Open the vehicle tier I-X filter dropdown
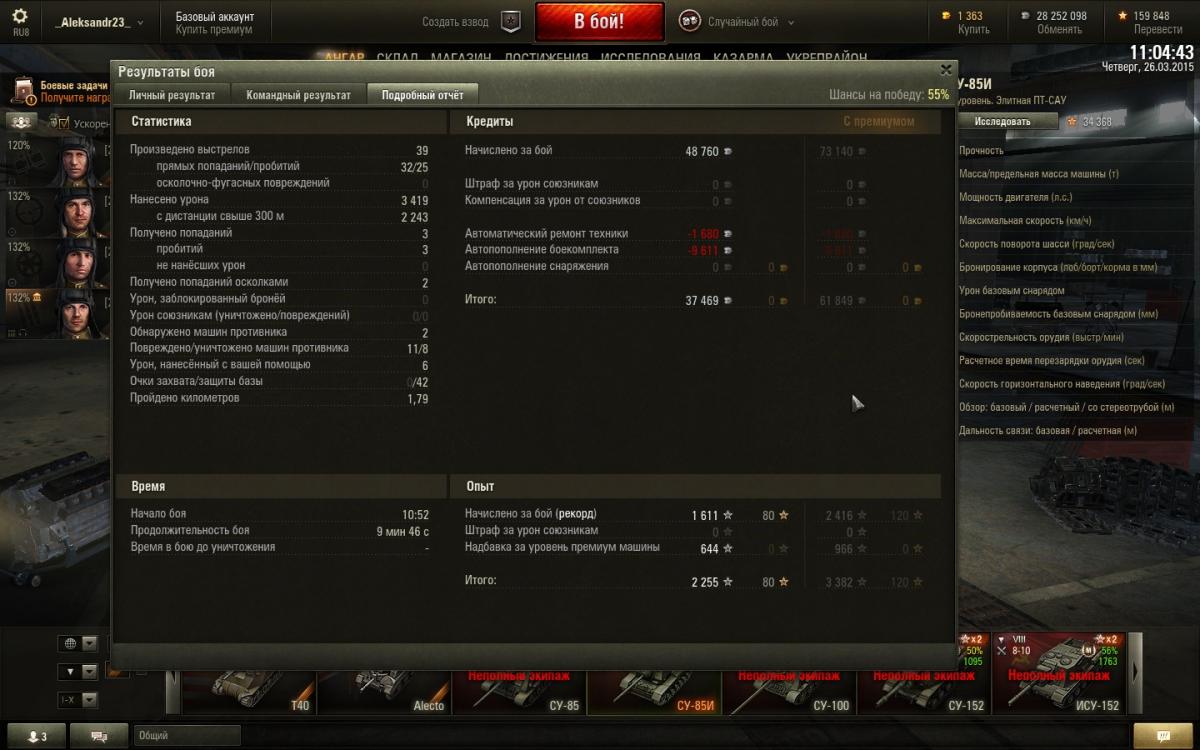This screenshot has width=1200, height=750. pyautogui.click(x=78, y=699)
